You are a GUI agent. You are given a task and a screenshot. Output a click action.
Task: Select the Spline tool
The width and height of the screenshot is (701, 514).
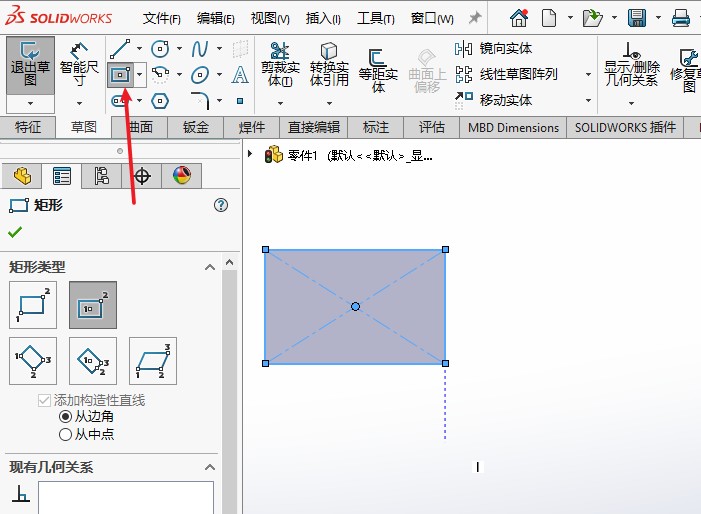201,49
